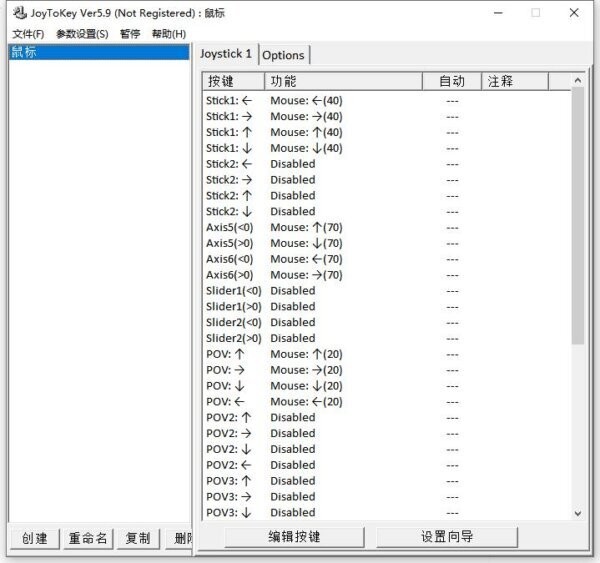Screen dimensions: 600x563
Task: Select the POV2: ↑ row
Action: point(386,418)
